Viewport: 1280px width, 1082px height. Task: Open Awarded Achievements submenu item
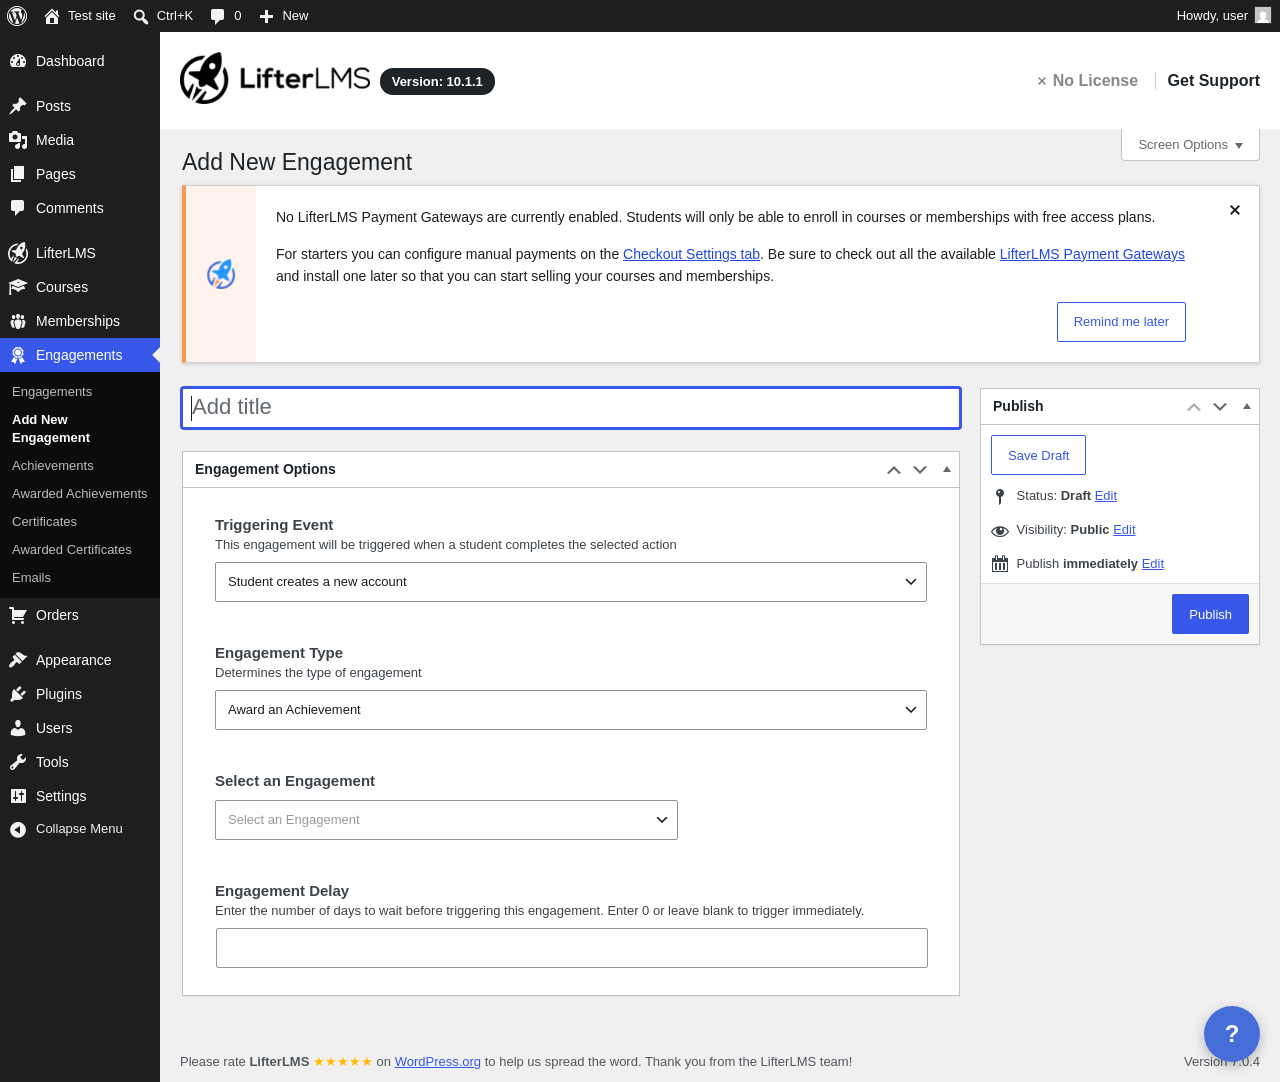[80, 494]
